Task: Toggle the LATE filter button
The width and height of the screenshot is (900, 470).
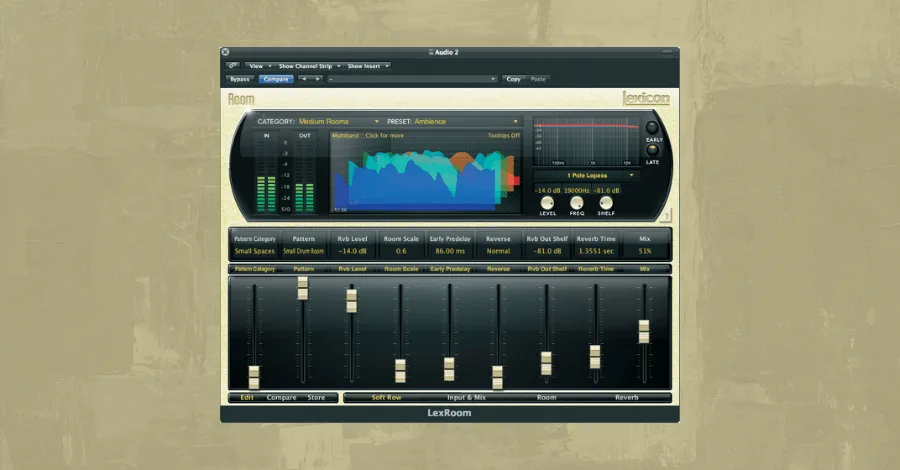Action: point(652,150)
